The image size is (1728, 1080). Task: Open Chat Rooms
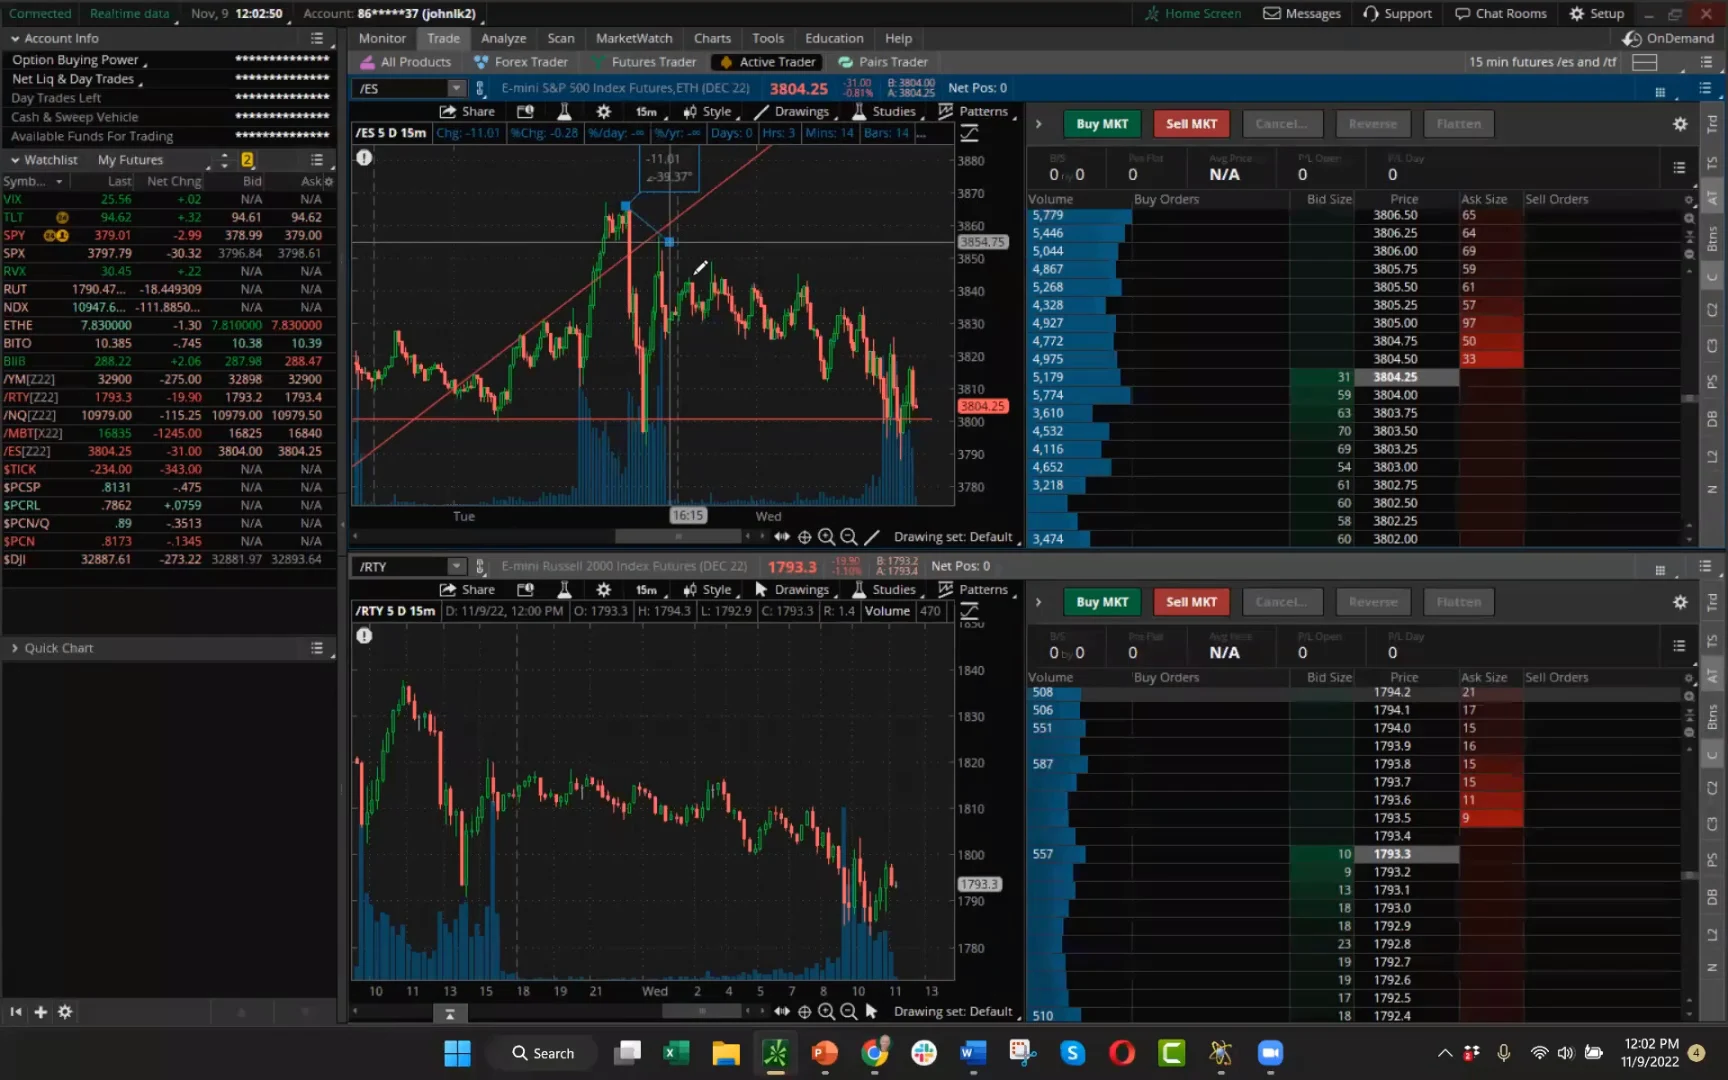tap(1500, 13)
